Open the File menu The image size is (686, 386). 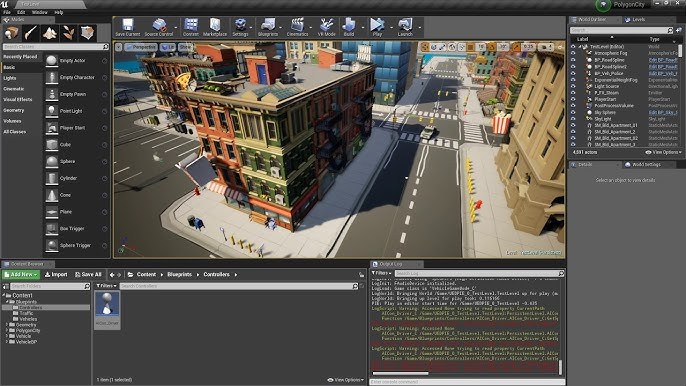click(x=7, y=12)
